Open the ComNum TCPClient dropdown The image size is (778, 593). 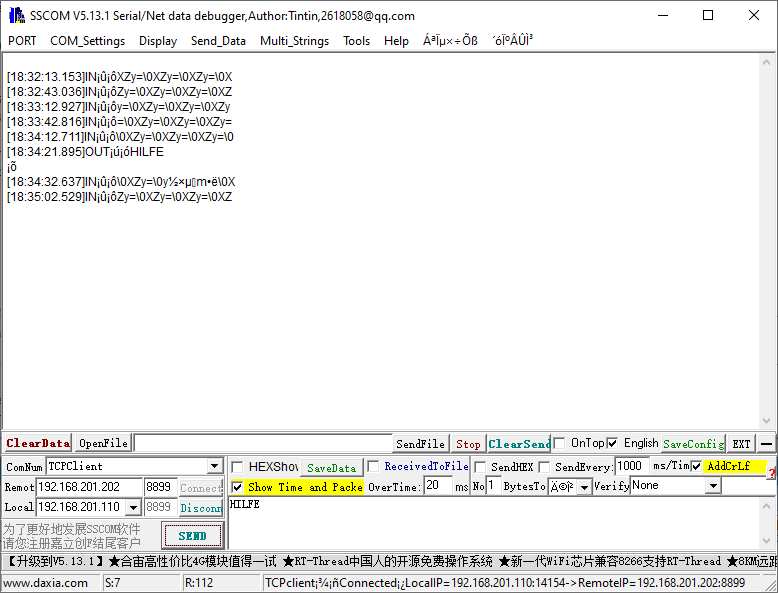tap(214, 467)
